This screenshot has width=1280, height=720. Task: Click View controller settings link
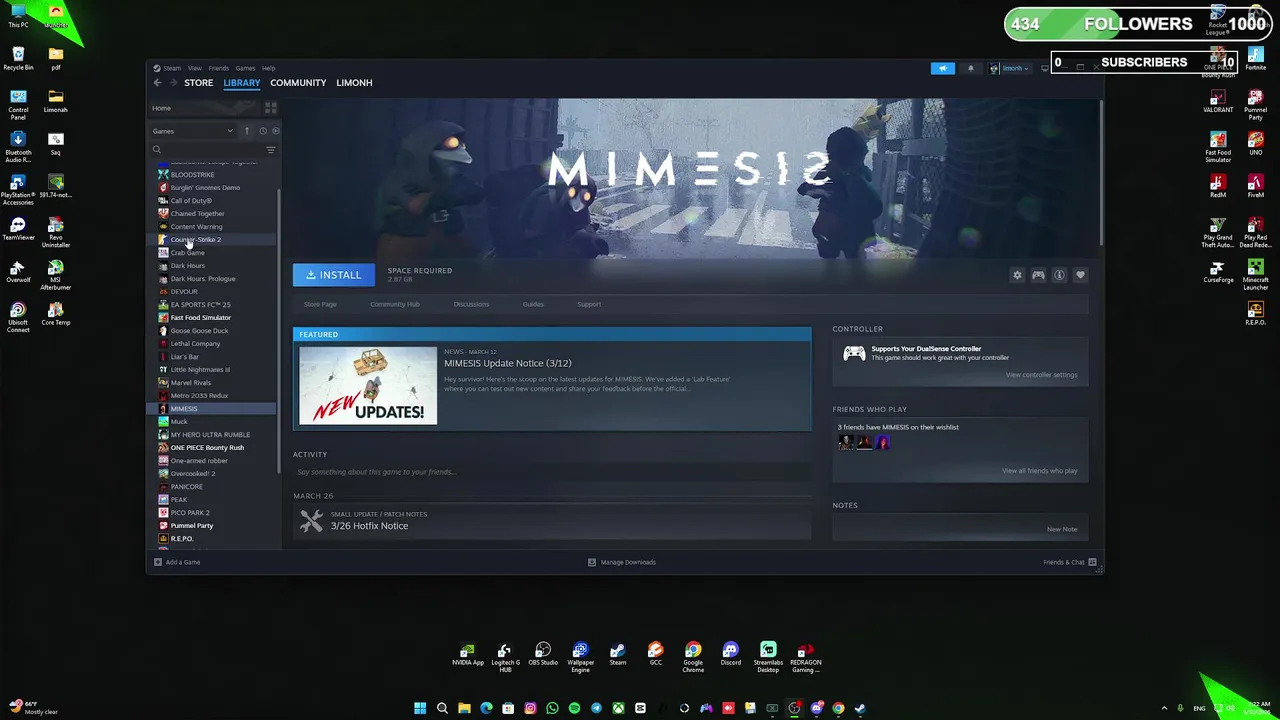pyautogui.click(x=1041, y=375)
